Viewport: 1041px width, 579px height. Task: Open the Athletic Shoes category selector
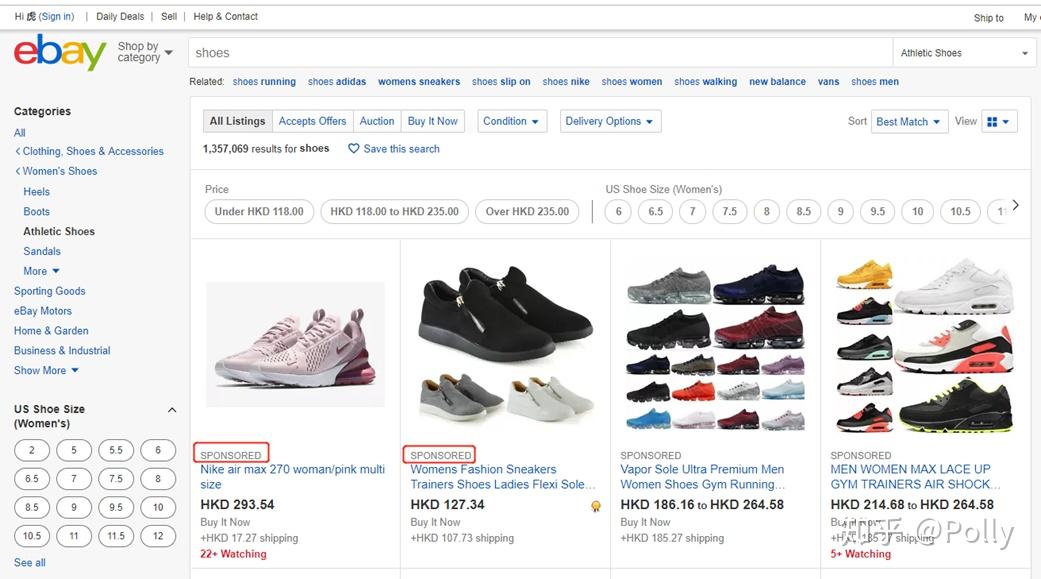964,53
